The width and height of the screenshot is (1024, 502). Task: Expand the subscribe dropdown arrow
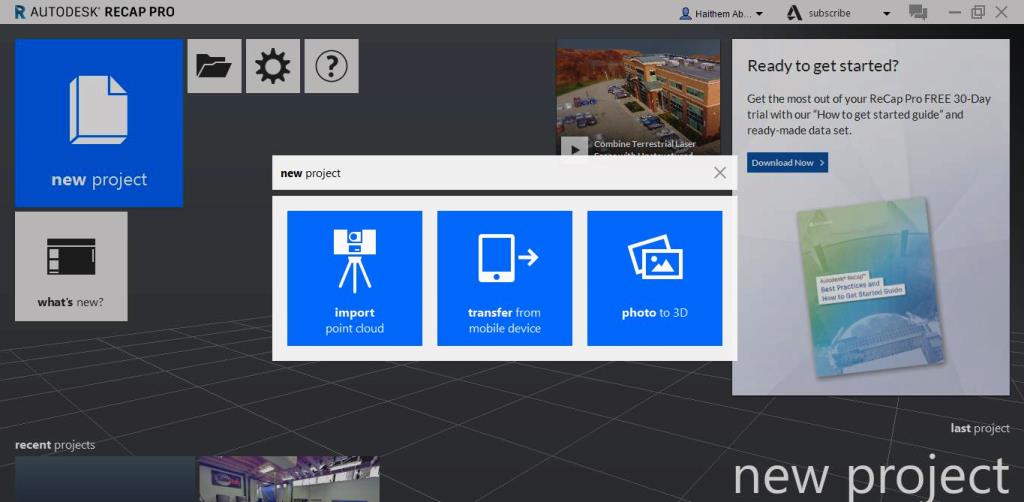pos(886,14)
